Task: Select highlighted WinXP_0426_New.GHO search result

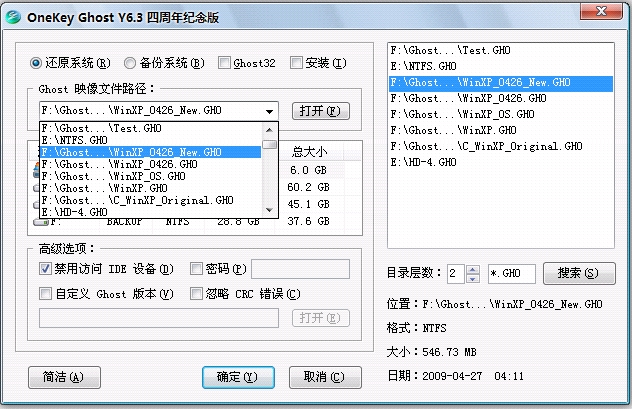Action: (501, 82)
